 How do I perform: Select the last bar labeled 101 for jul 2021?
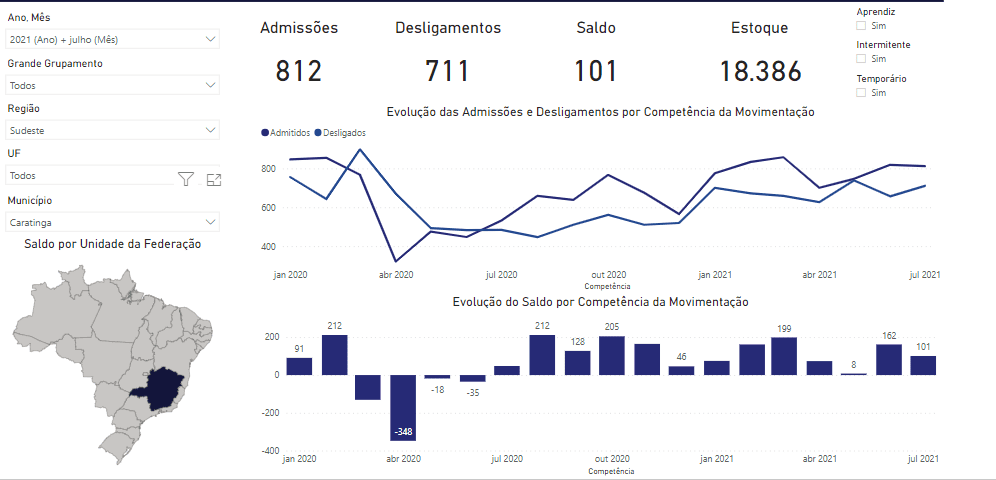pos(923,365)
